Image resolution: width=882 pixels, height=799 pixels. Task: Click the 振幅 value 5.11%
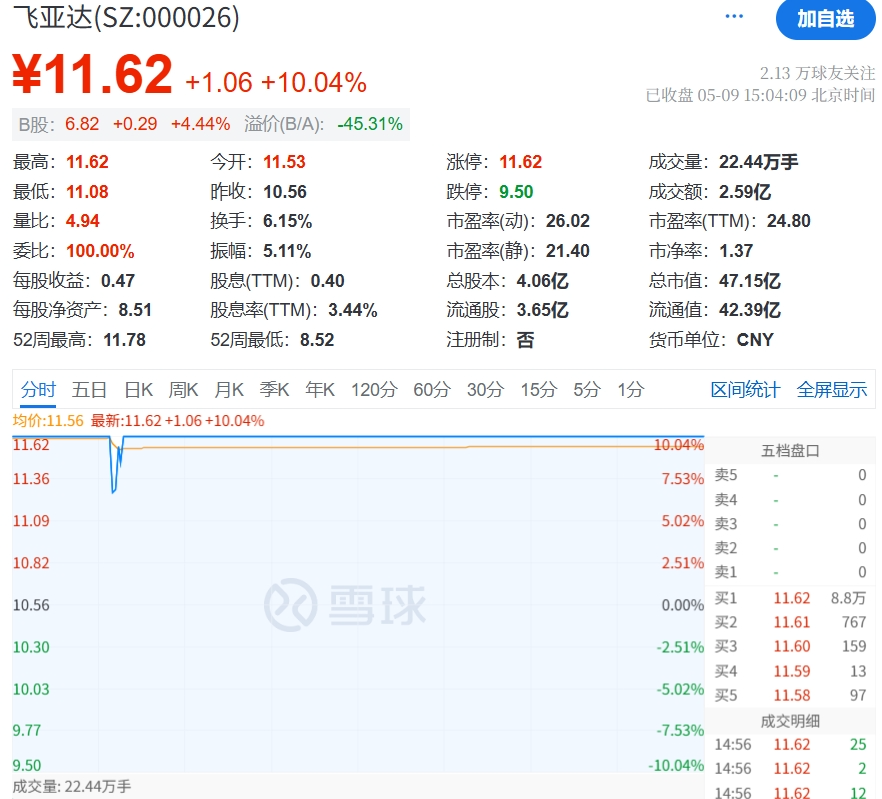click(x=287, y=251)
